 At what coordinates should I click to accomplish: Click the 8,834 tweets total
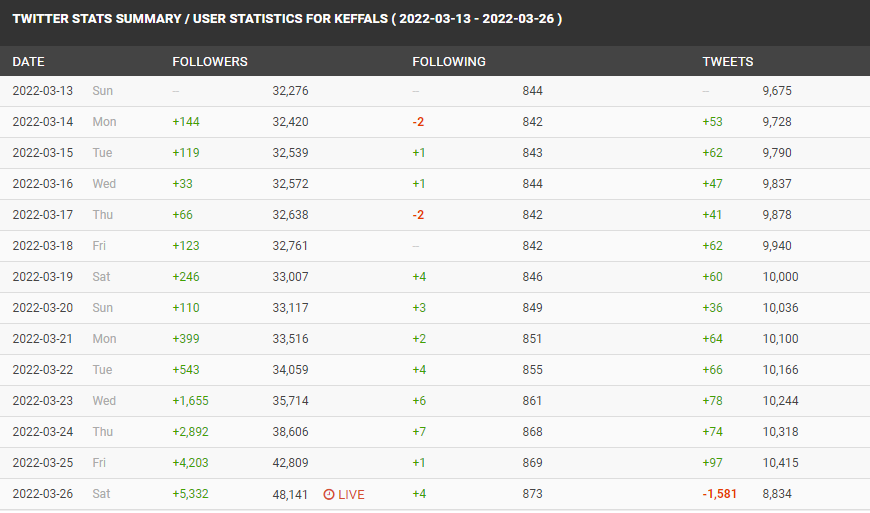(777, 494)
